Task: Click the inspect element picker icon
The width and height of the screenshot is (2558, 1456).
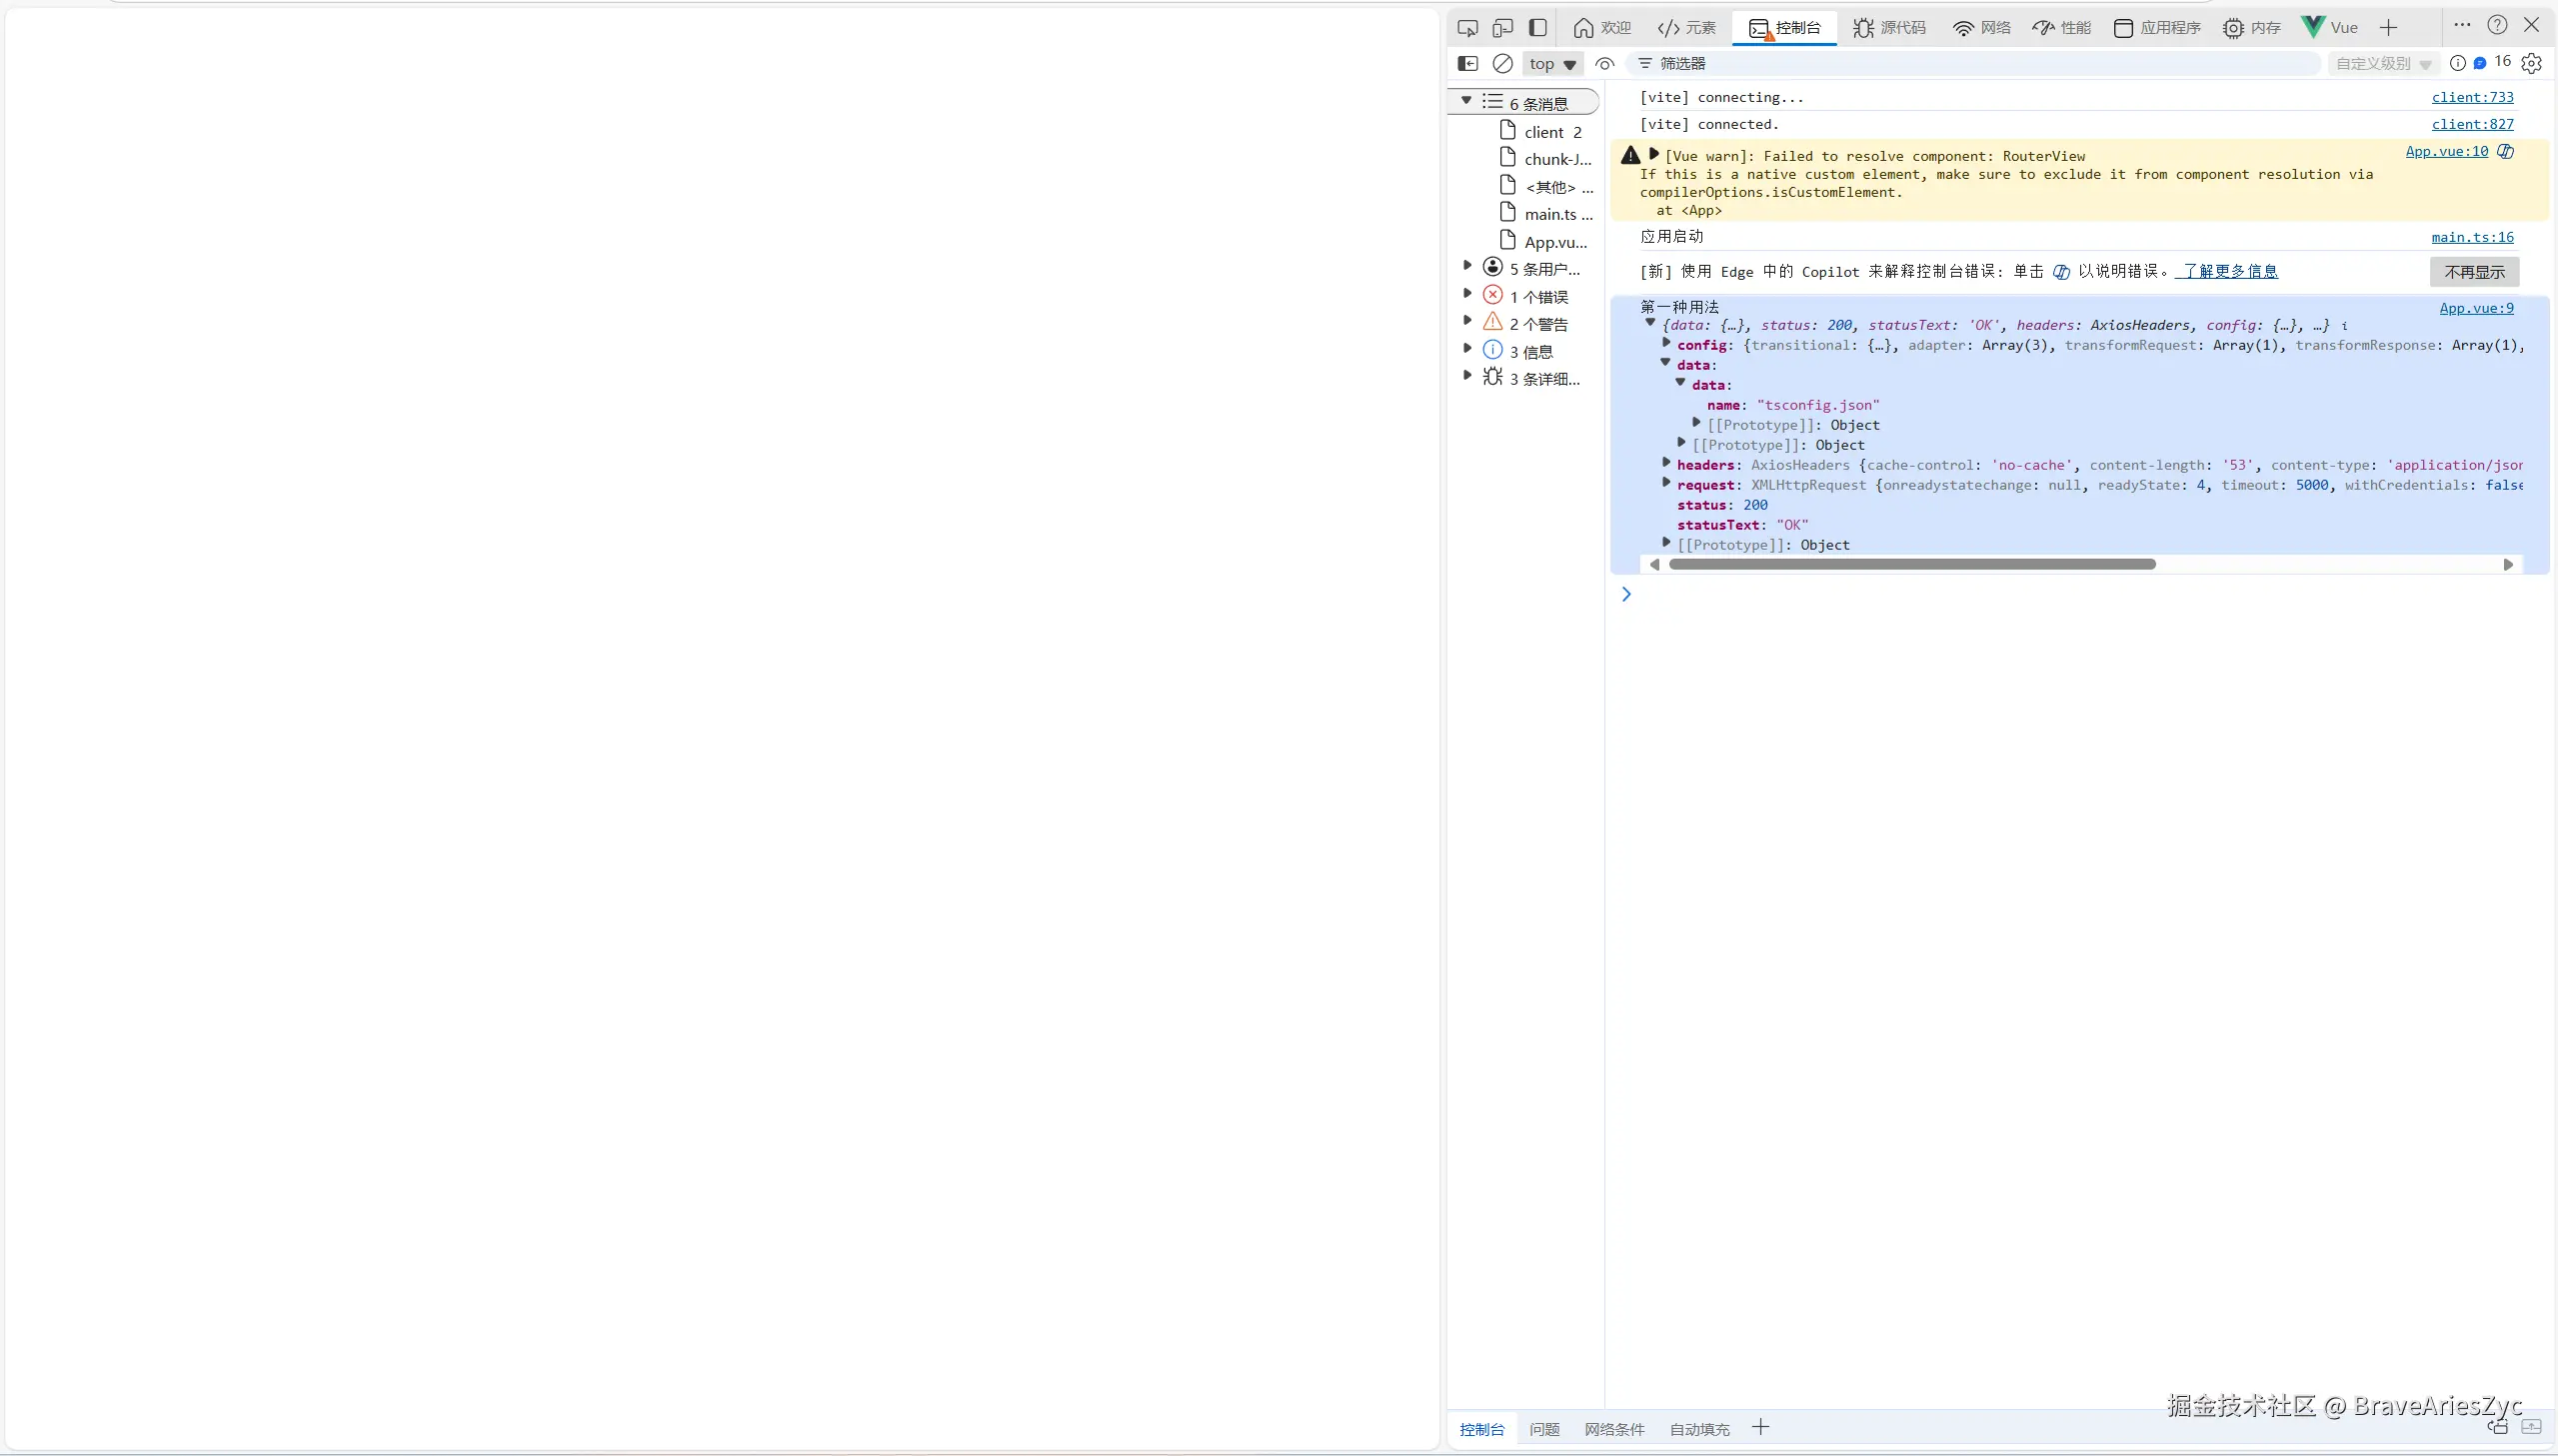Action: tap(1467, 28)
